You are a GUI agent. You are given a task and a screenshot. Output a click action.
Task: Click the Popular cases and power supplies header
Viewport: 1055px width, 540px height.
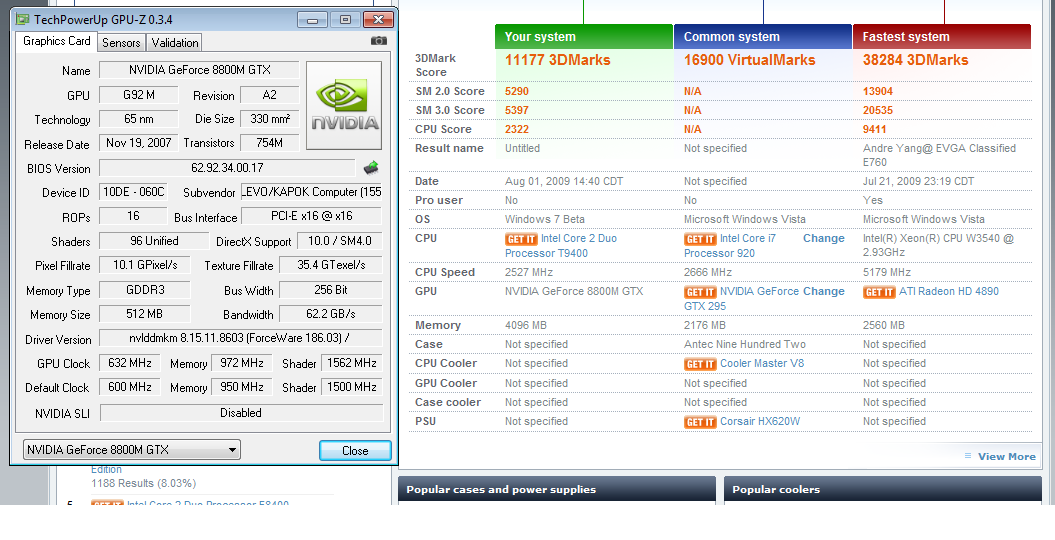click(556, 490)
